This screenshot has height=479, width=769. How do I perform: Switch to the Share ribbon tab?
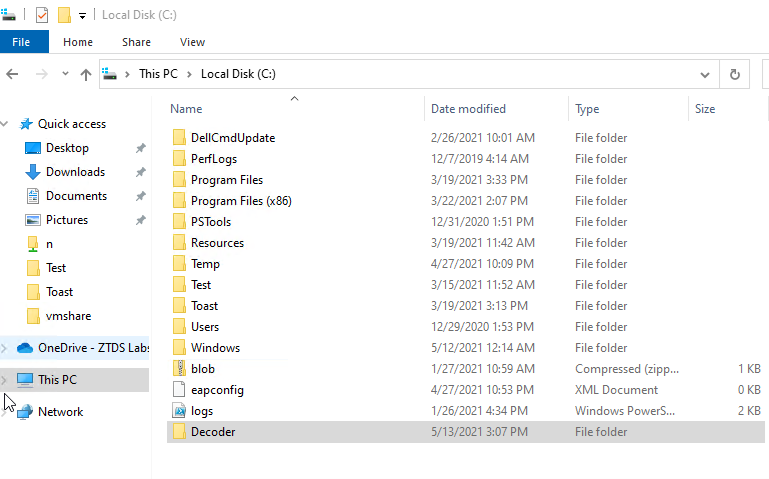pyautogui.click(x=136, y=42)
